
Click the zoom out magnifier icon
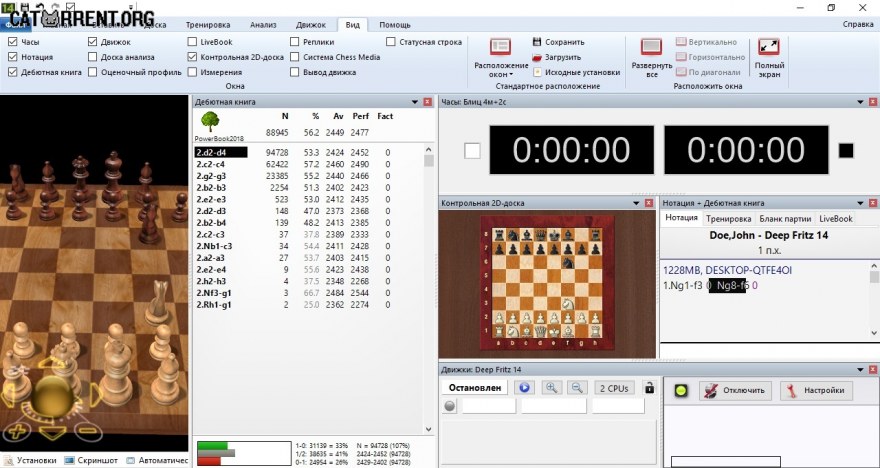coord(577,388)
